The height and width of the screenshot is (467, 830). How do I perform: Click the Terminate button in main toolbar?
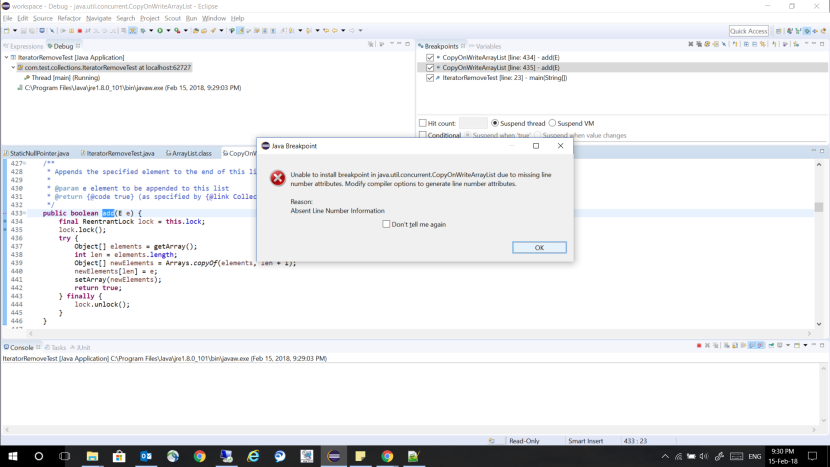point(80,31)
